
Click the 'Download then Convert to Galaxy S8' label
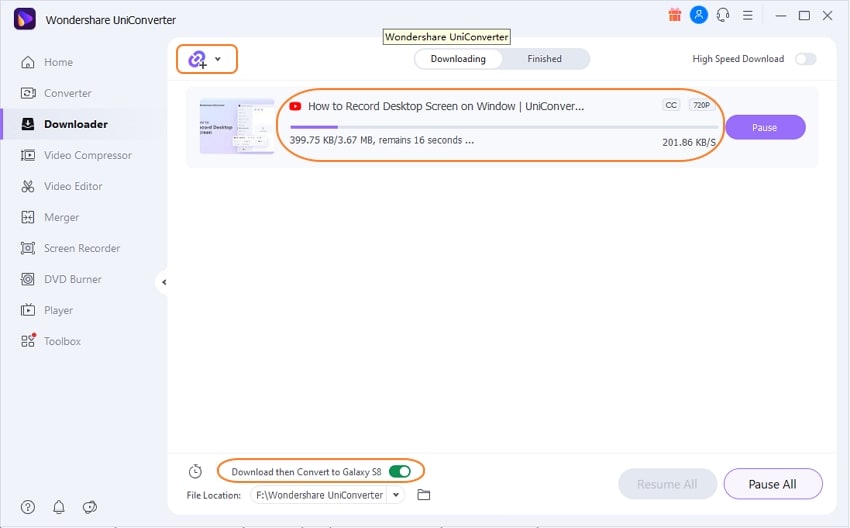click(306, 472)
